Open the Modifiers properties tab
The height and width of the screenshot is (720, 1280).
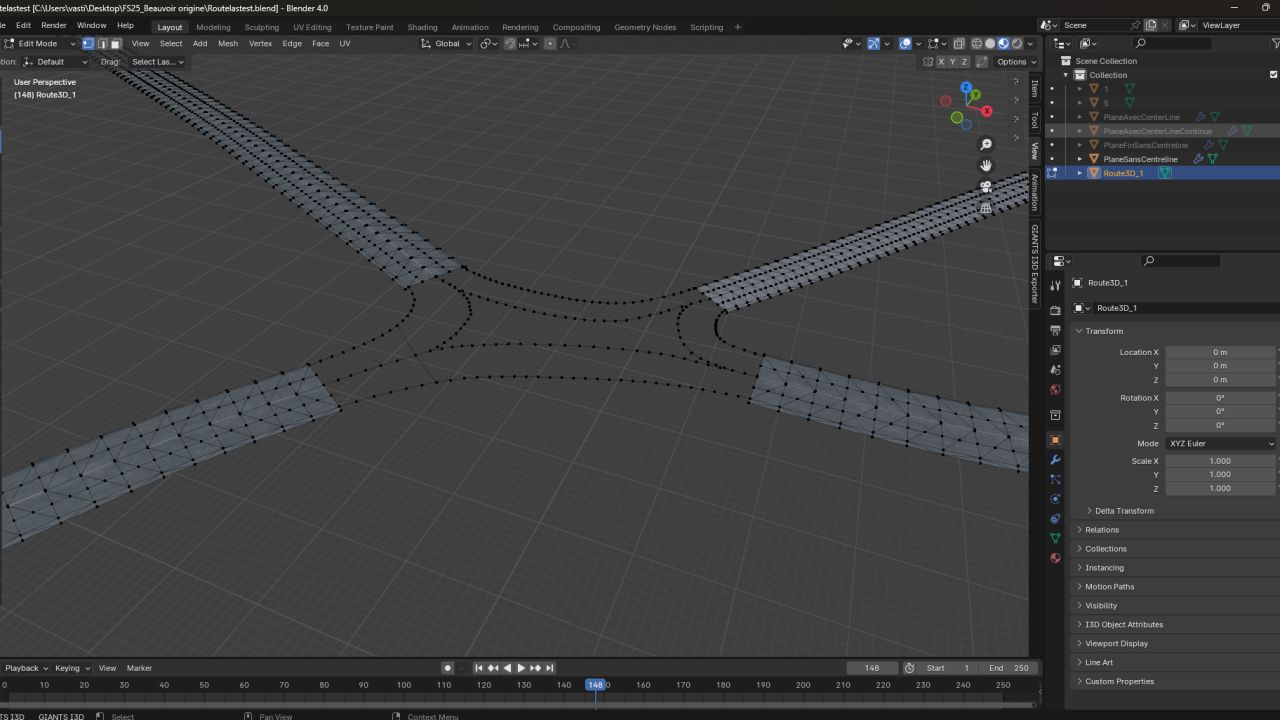pyautogui.click(x=1055, y=459)
